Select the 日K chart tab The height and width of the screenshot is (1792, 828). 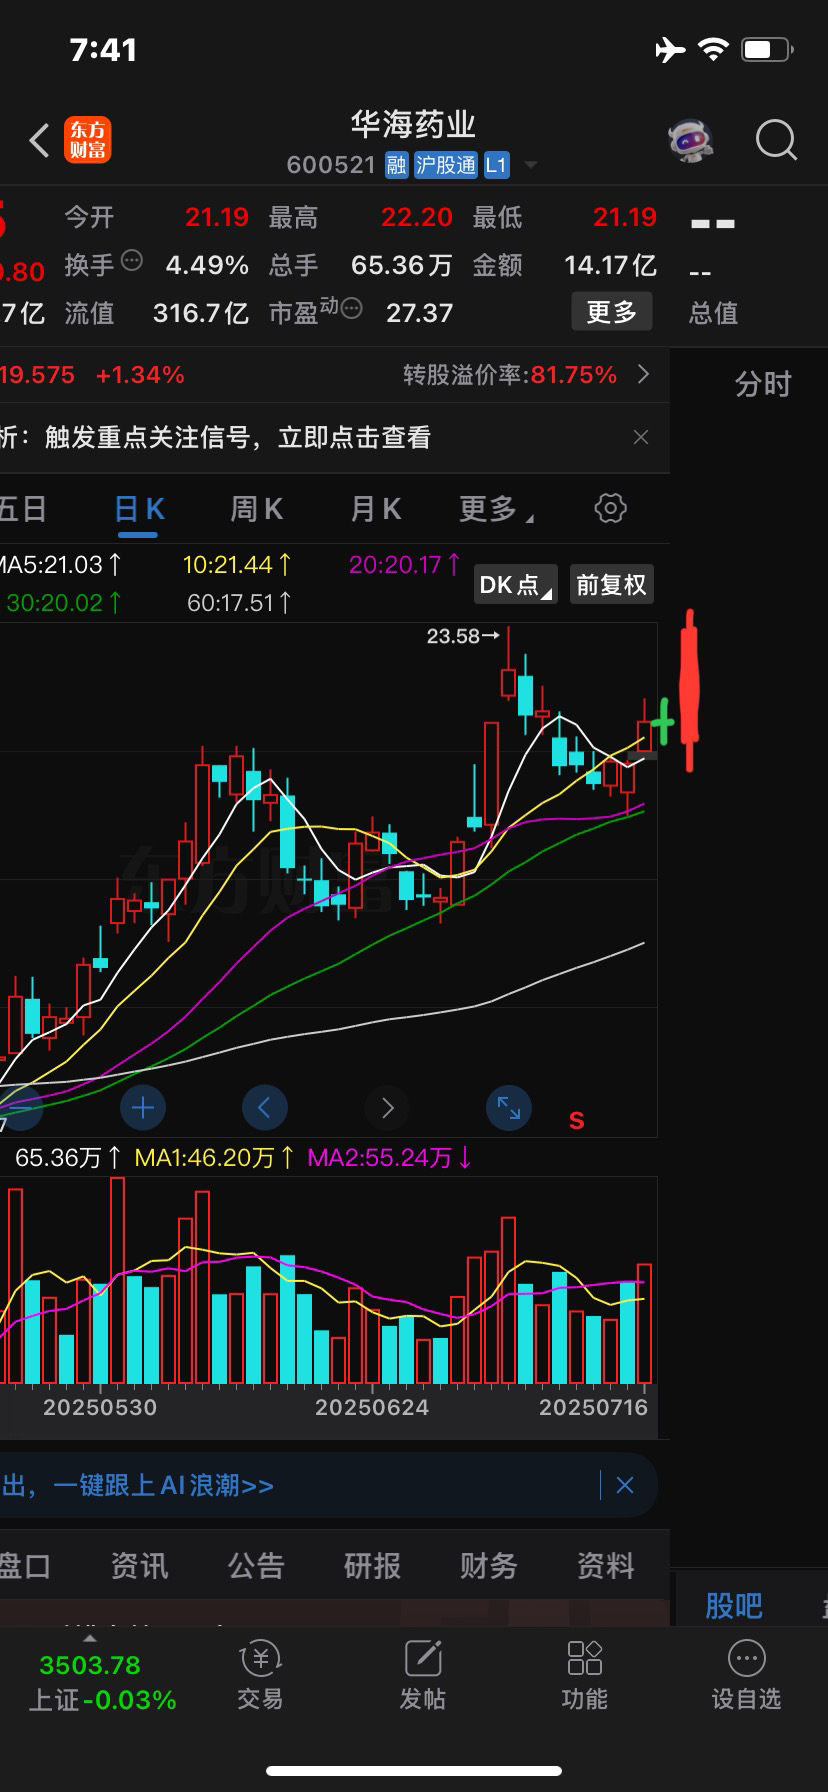[x=139, y=509]
